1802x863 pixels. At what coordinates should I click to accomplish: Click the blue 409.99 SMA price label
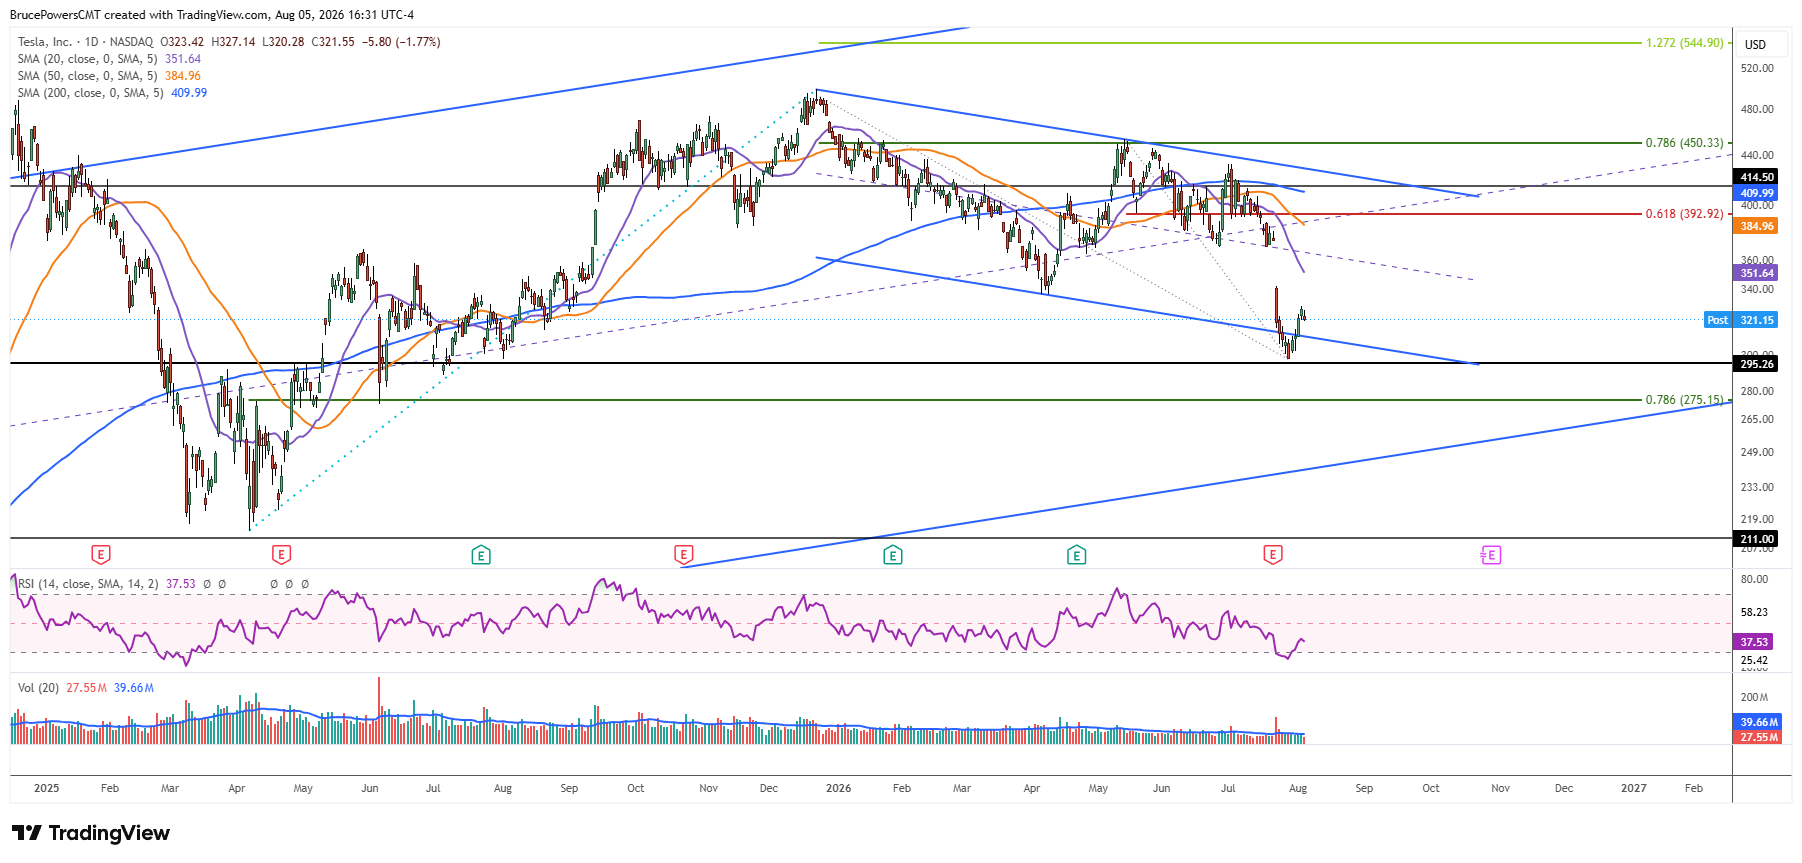click(x=1756, y=193)
